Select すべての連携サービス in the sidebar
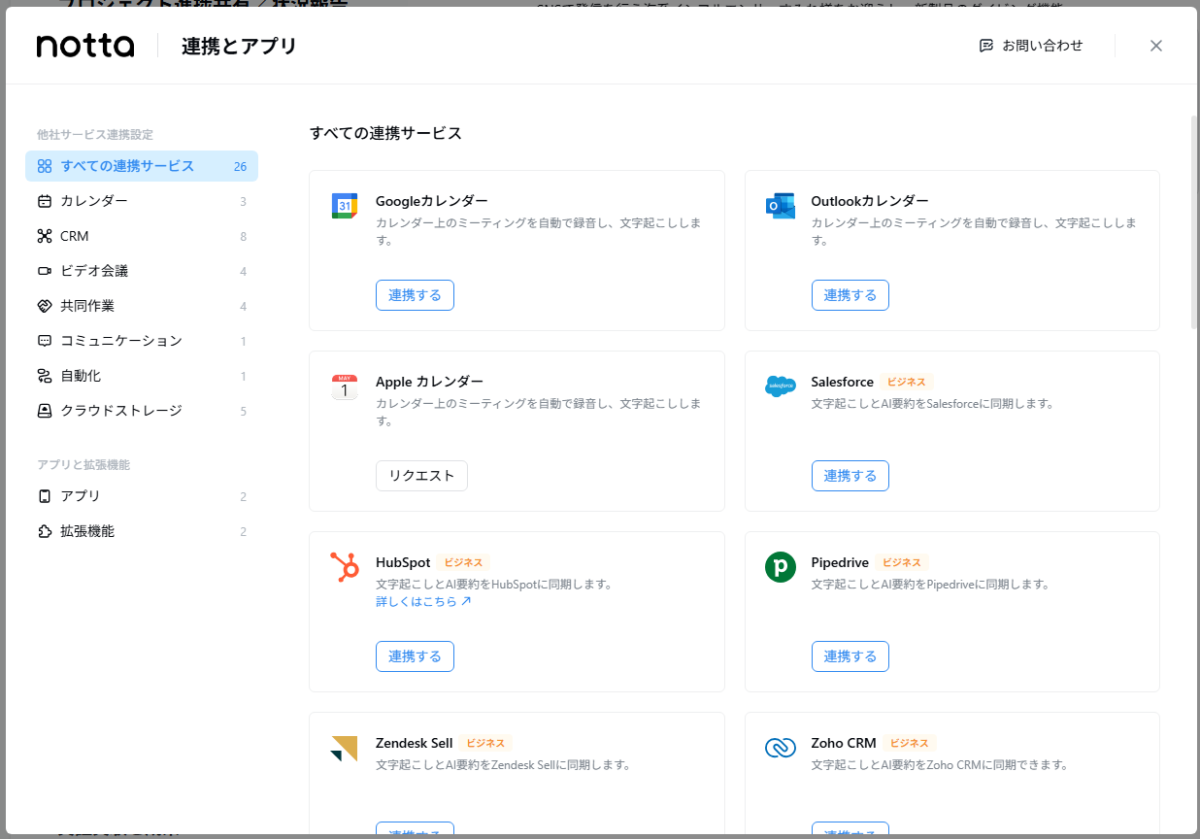This screenshot has height=839, width=1200. 127,166
